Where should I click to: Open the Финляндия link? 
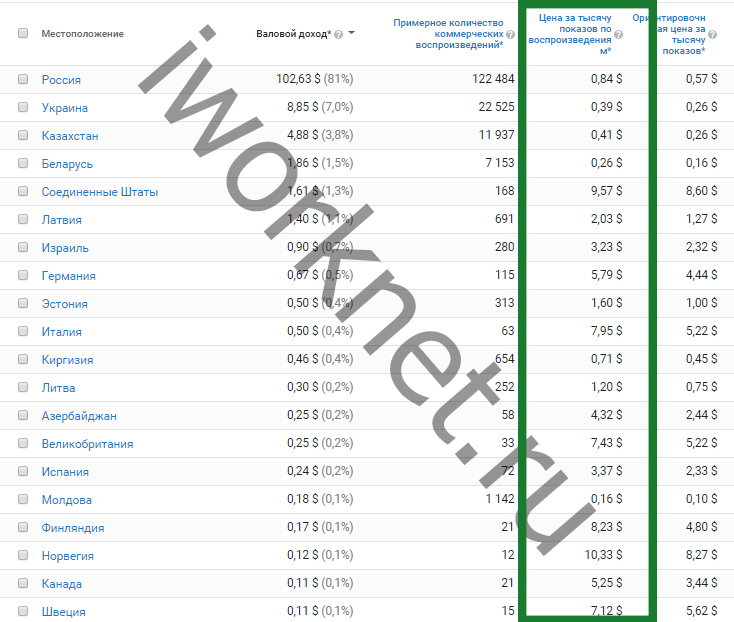(x=73, y=527)
